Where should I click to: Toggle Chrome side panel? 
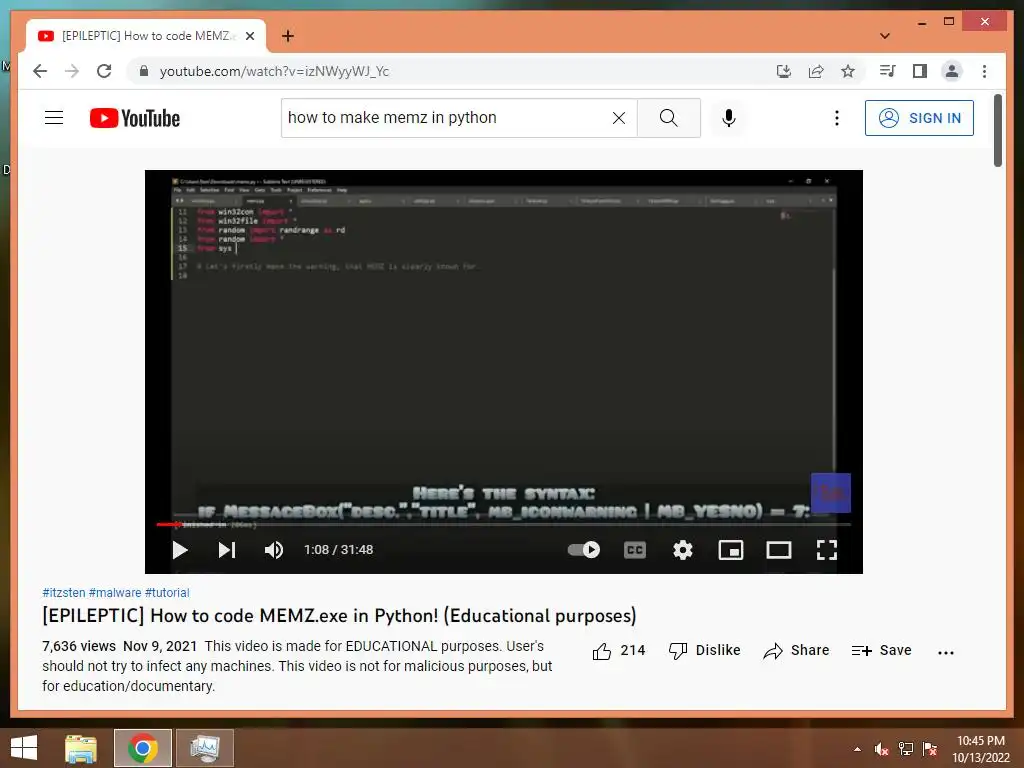920,71
